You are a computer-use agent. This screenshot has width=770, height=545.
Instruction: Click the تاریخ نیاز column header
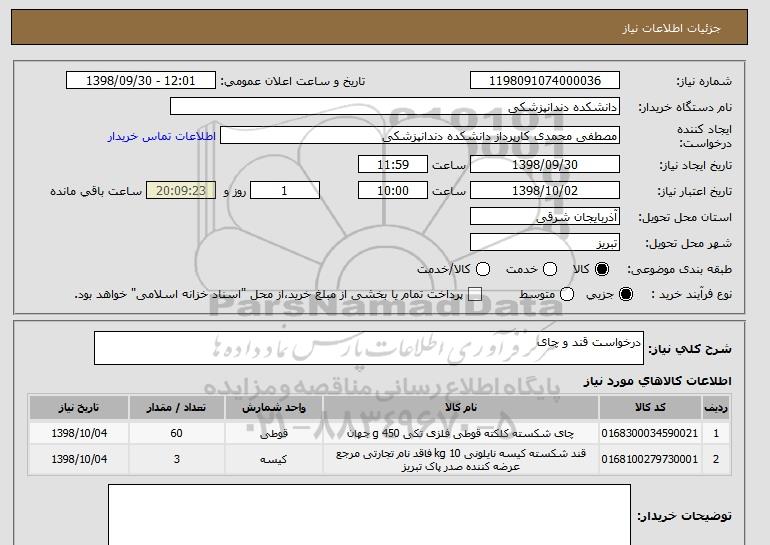coord(79,408)
